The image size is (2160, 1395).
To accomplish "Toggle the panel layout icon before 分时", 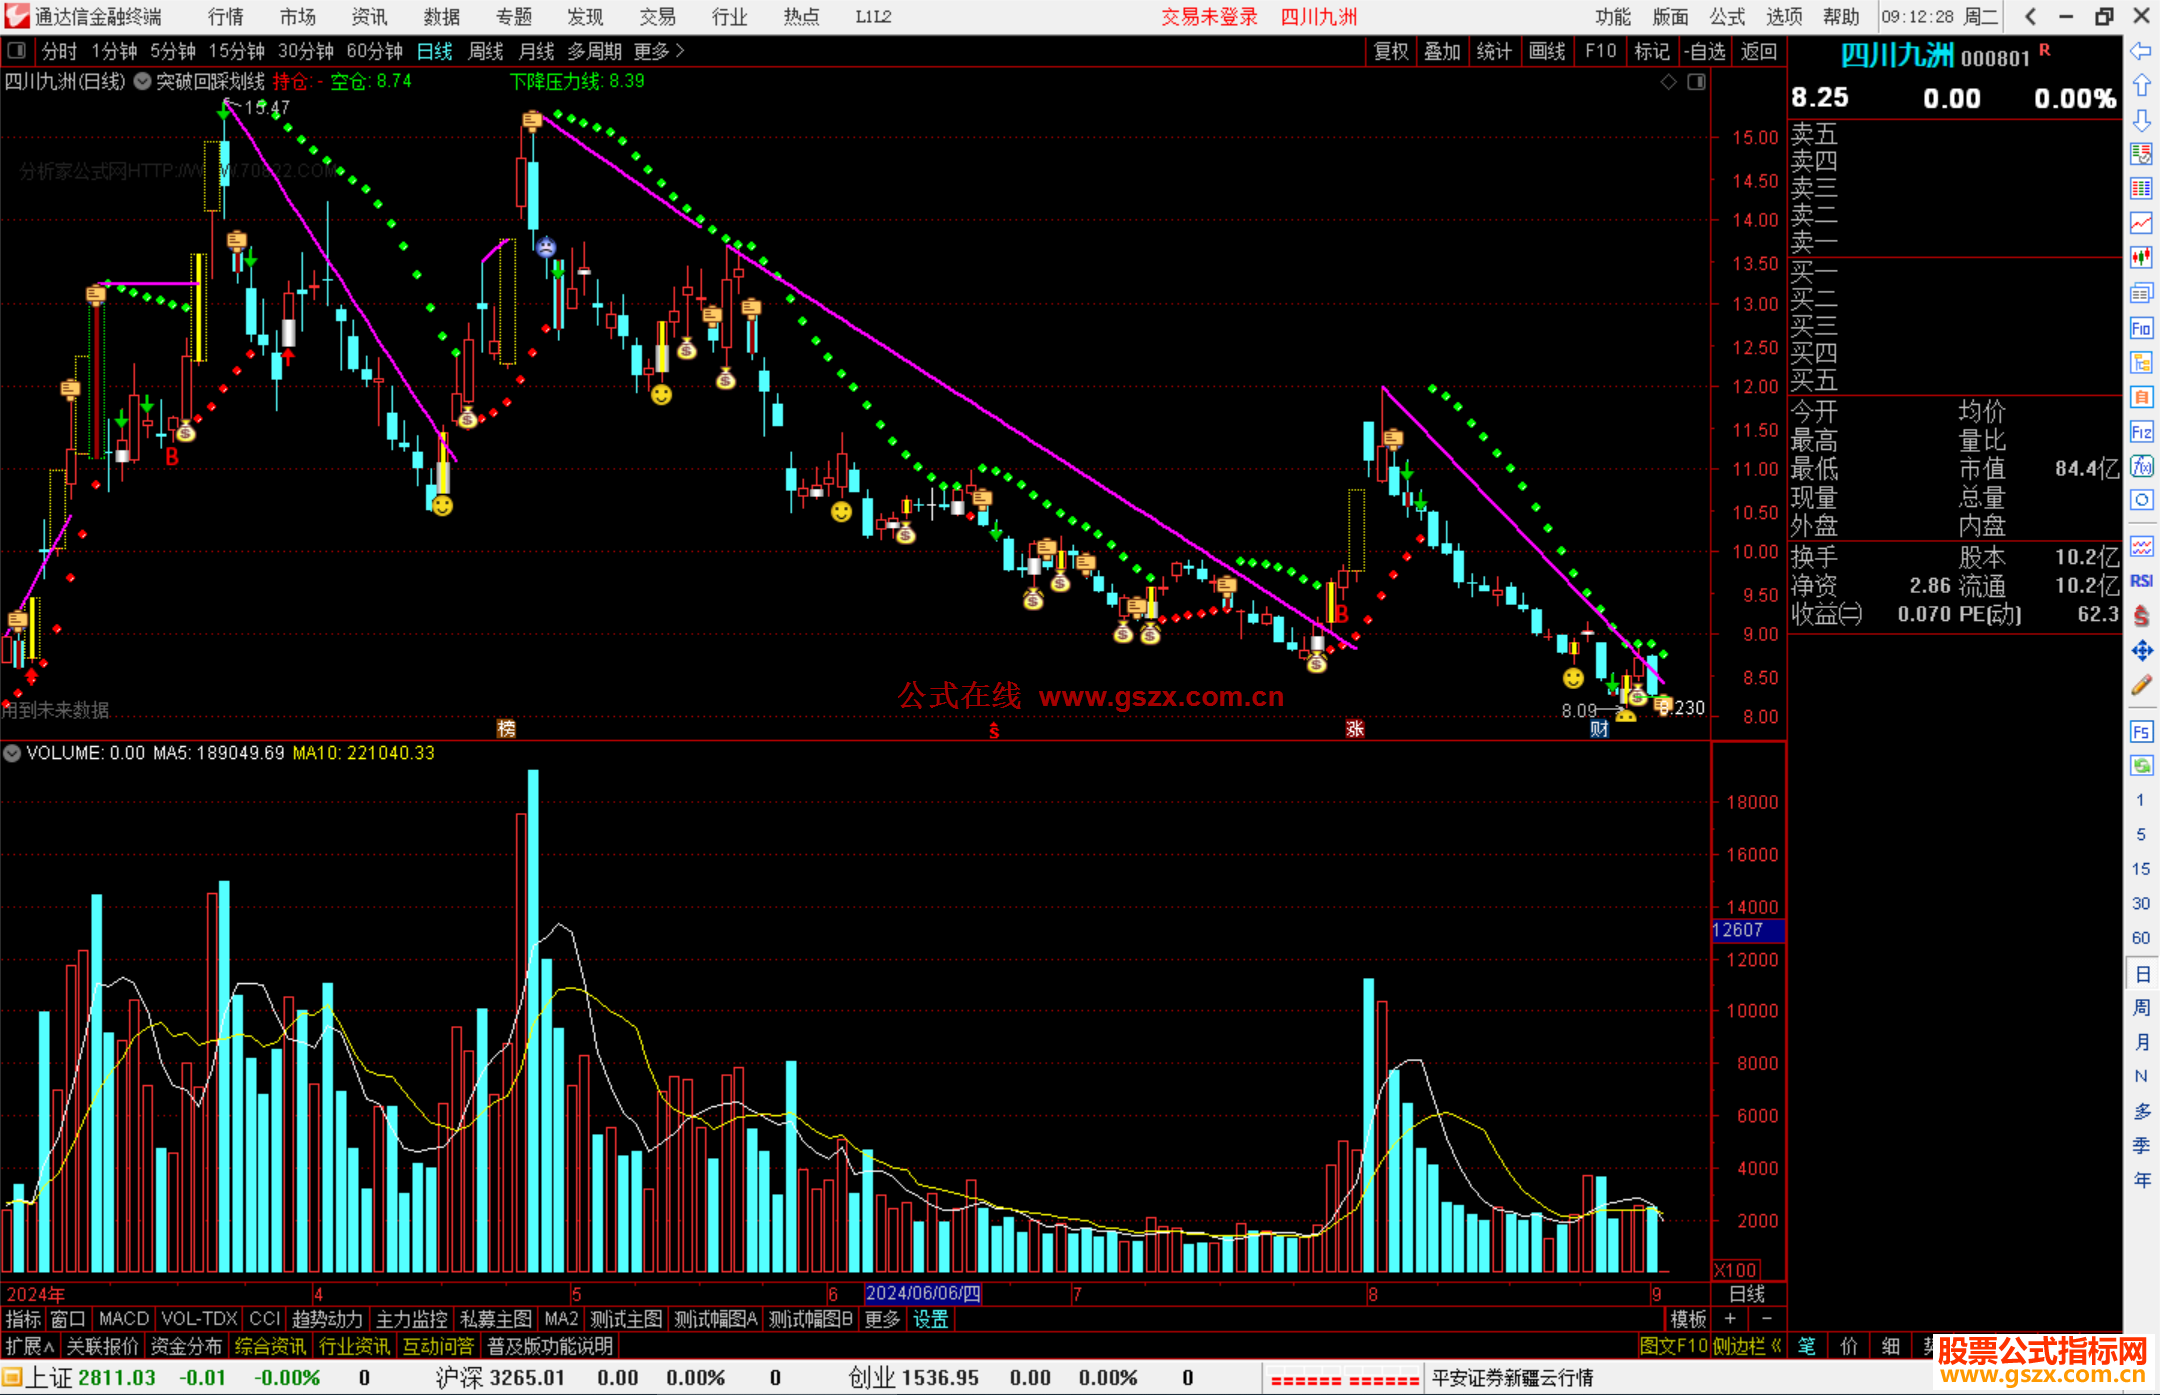I will click(x=17, y=51).
